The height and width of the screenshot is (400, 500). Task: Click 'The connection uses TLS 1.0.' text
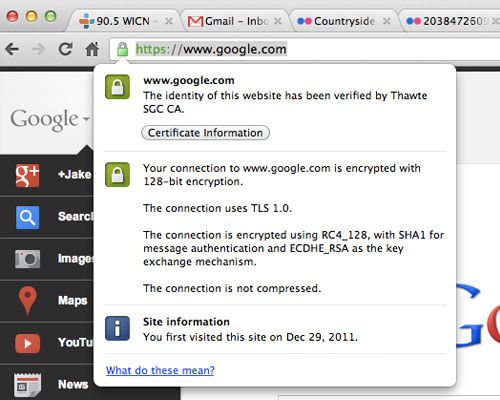point(217,208)
